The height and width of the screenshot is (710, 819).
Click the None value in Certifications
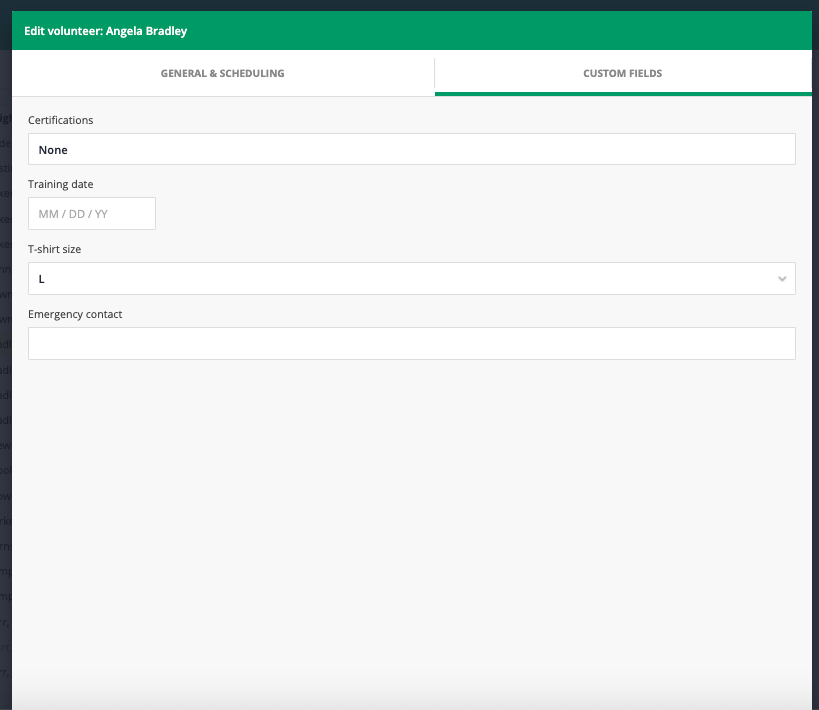tap(53, 150)
